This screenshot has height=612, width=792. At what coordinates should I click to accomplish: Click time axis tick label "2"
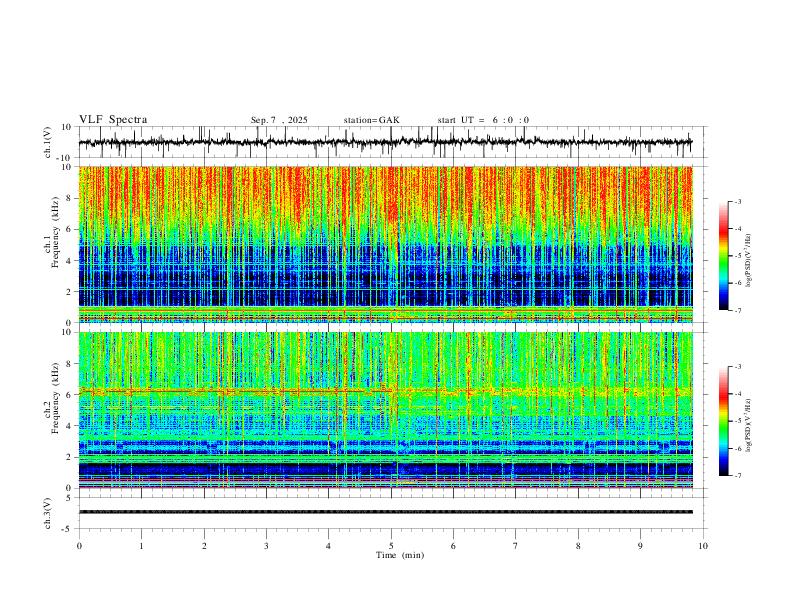pos(204,546)
